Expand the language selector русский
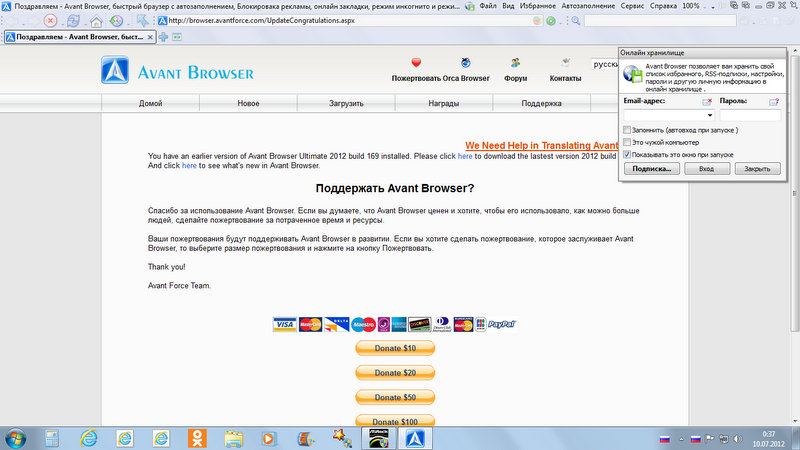This screenshot has width=800, height=450. [x=605, y=64]
